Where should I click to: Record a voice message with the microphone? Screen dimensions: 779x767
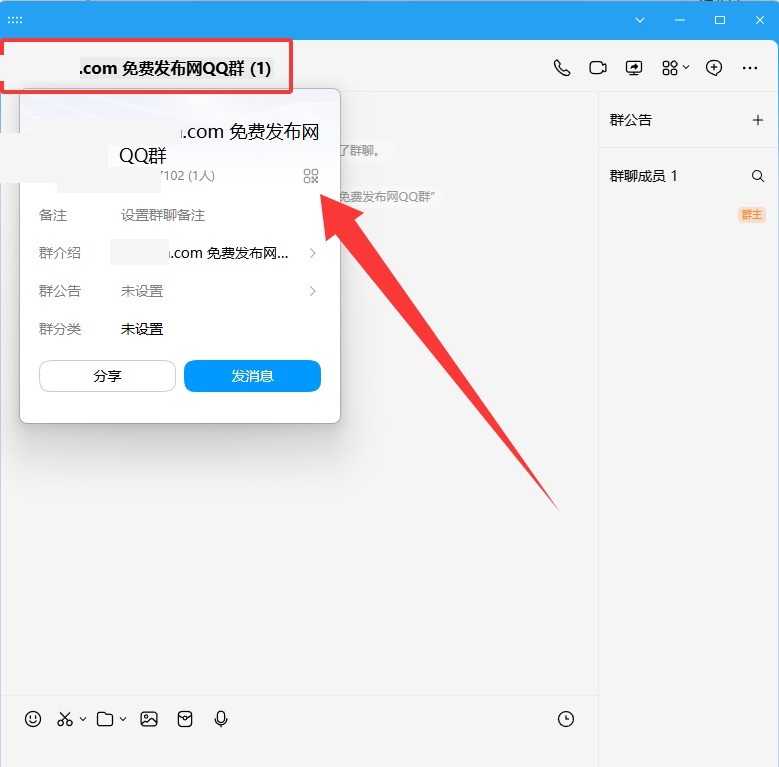(x=221, y=719)
